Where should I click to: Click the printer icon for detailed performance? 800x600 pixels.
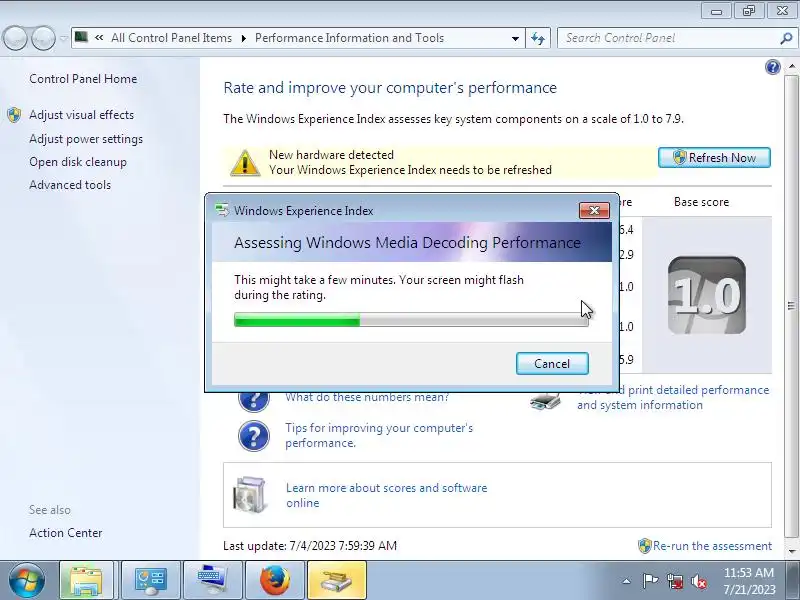click(x=545, y=401)
